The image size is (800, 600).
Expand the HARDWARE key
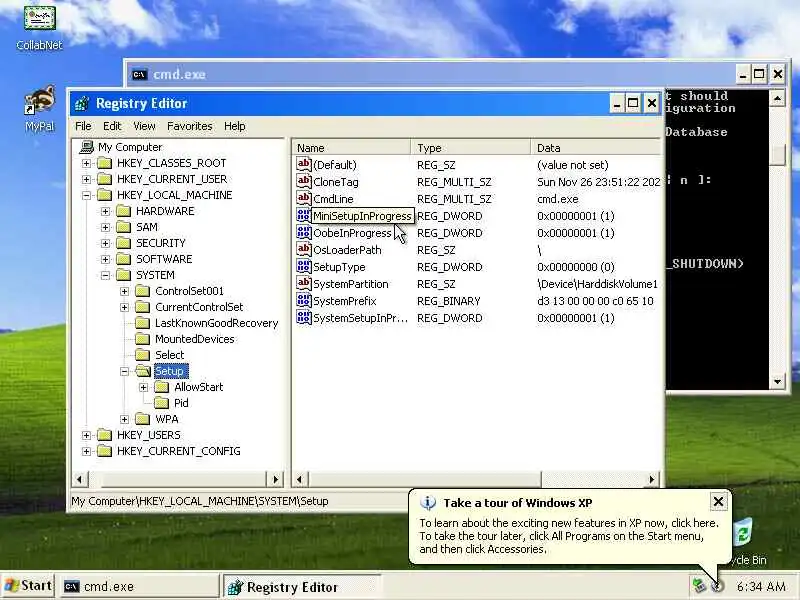point(105,211)
